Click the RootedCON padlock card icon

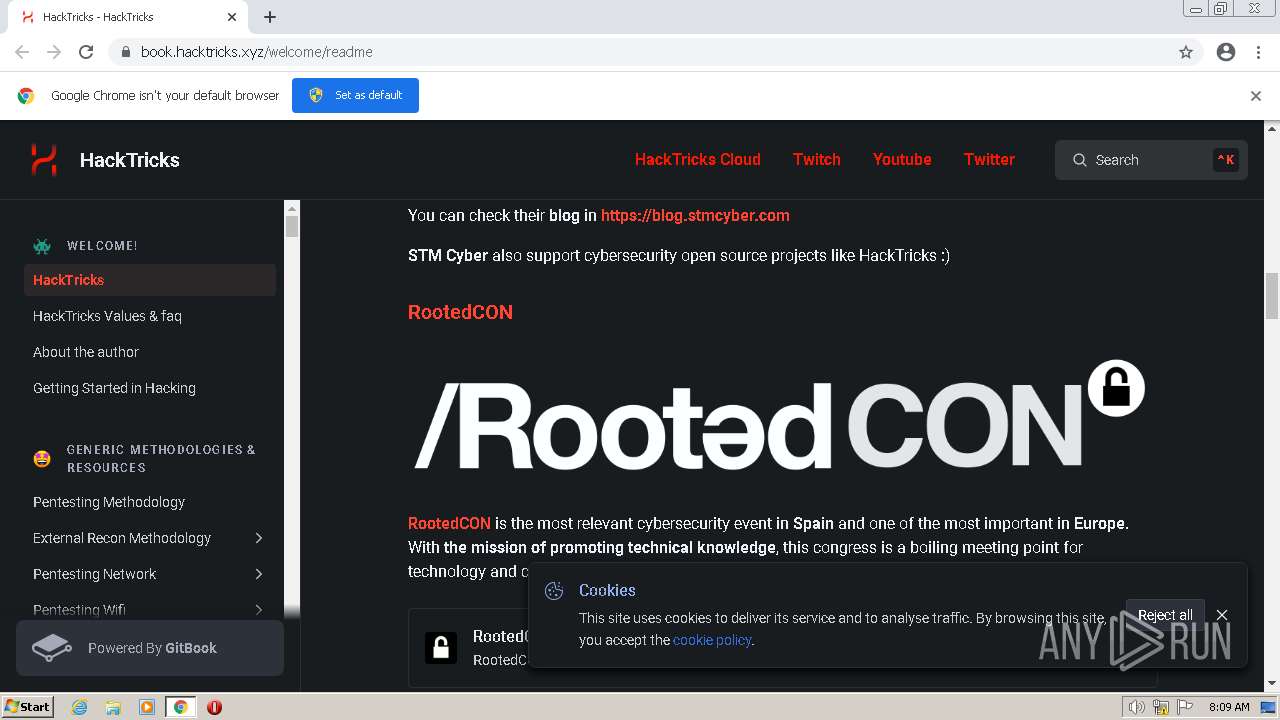[441, 648]
